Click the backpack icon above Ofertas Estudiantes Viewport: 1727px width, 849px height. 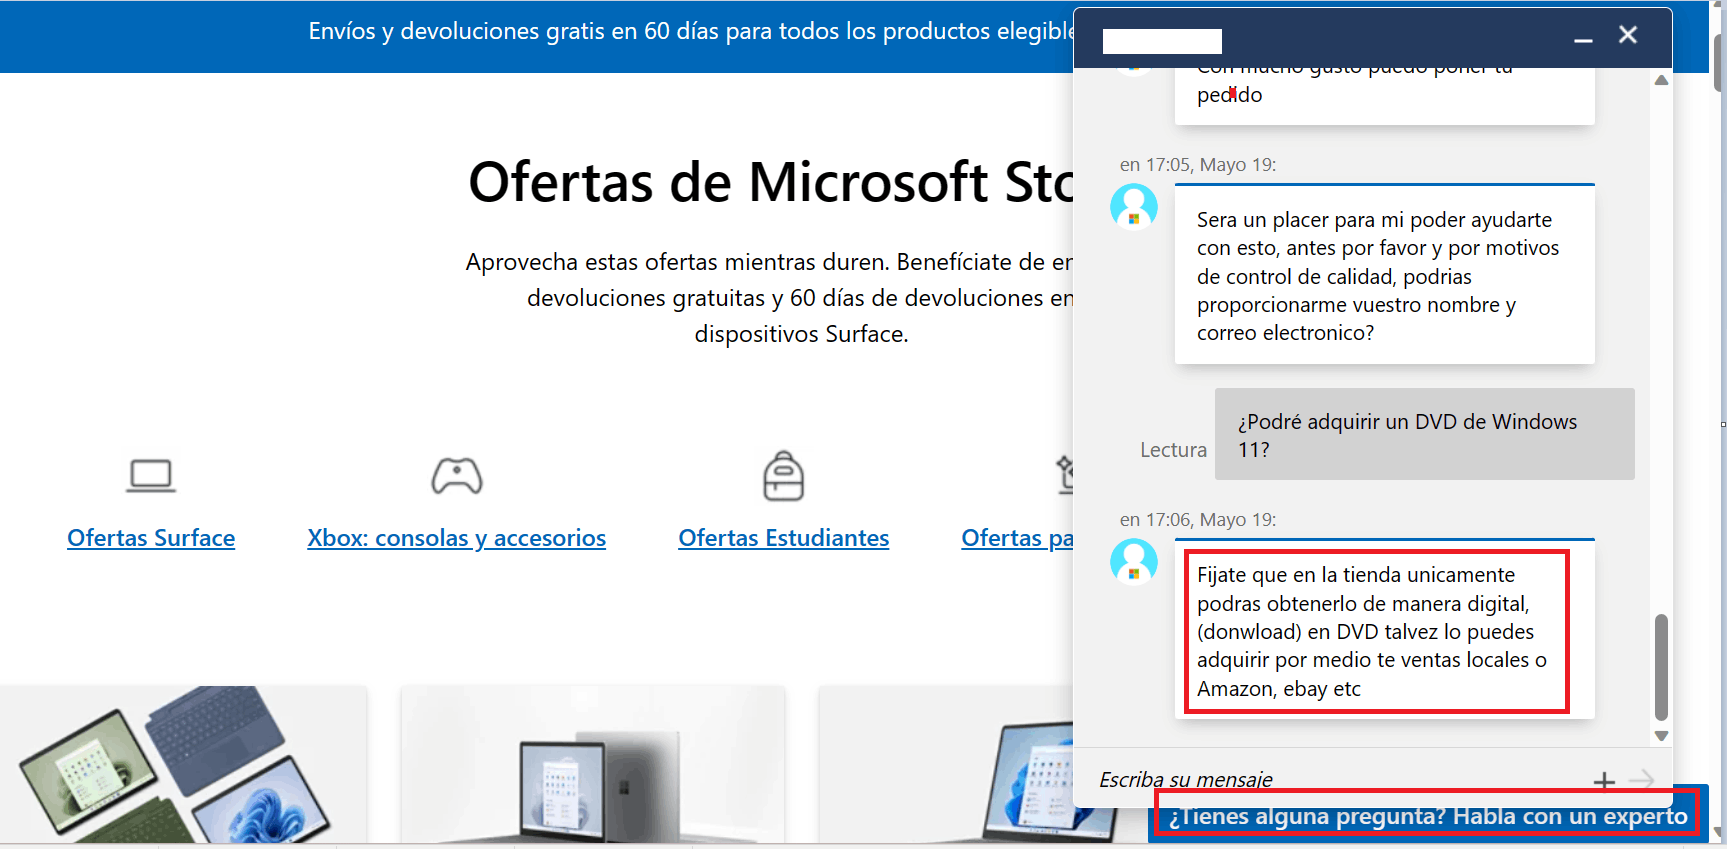tap(784, 475)
